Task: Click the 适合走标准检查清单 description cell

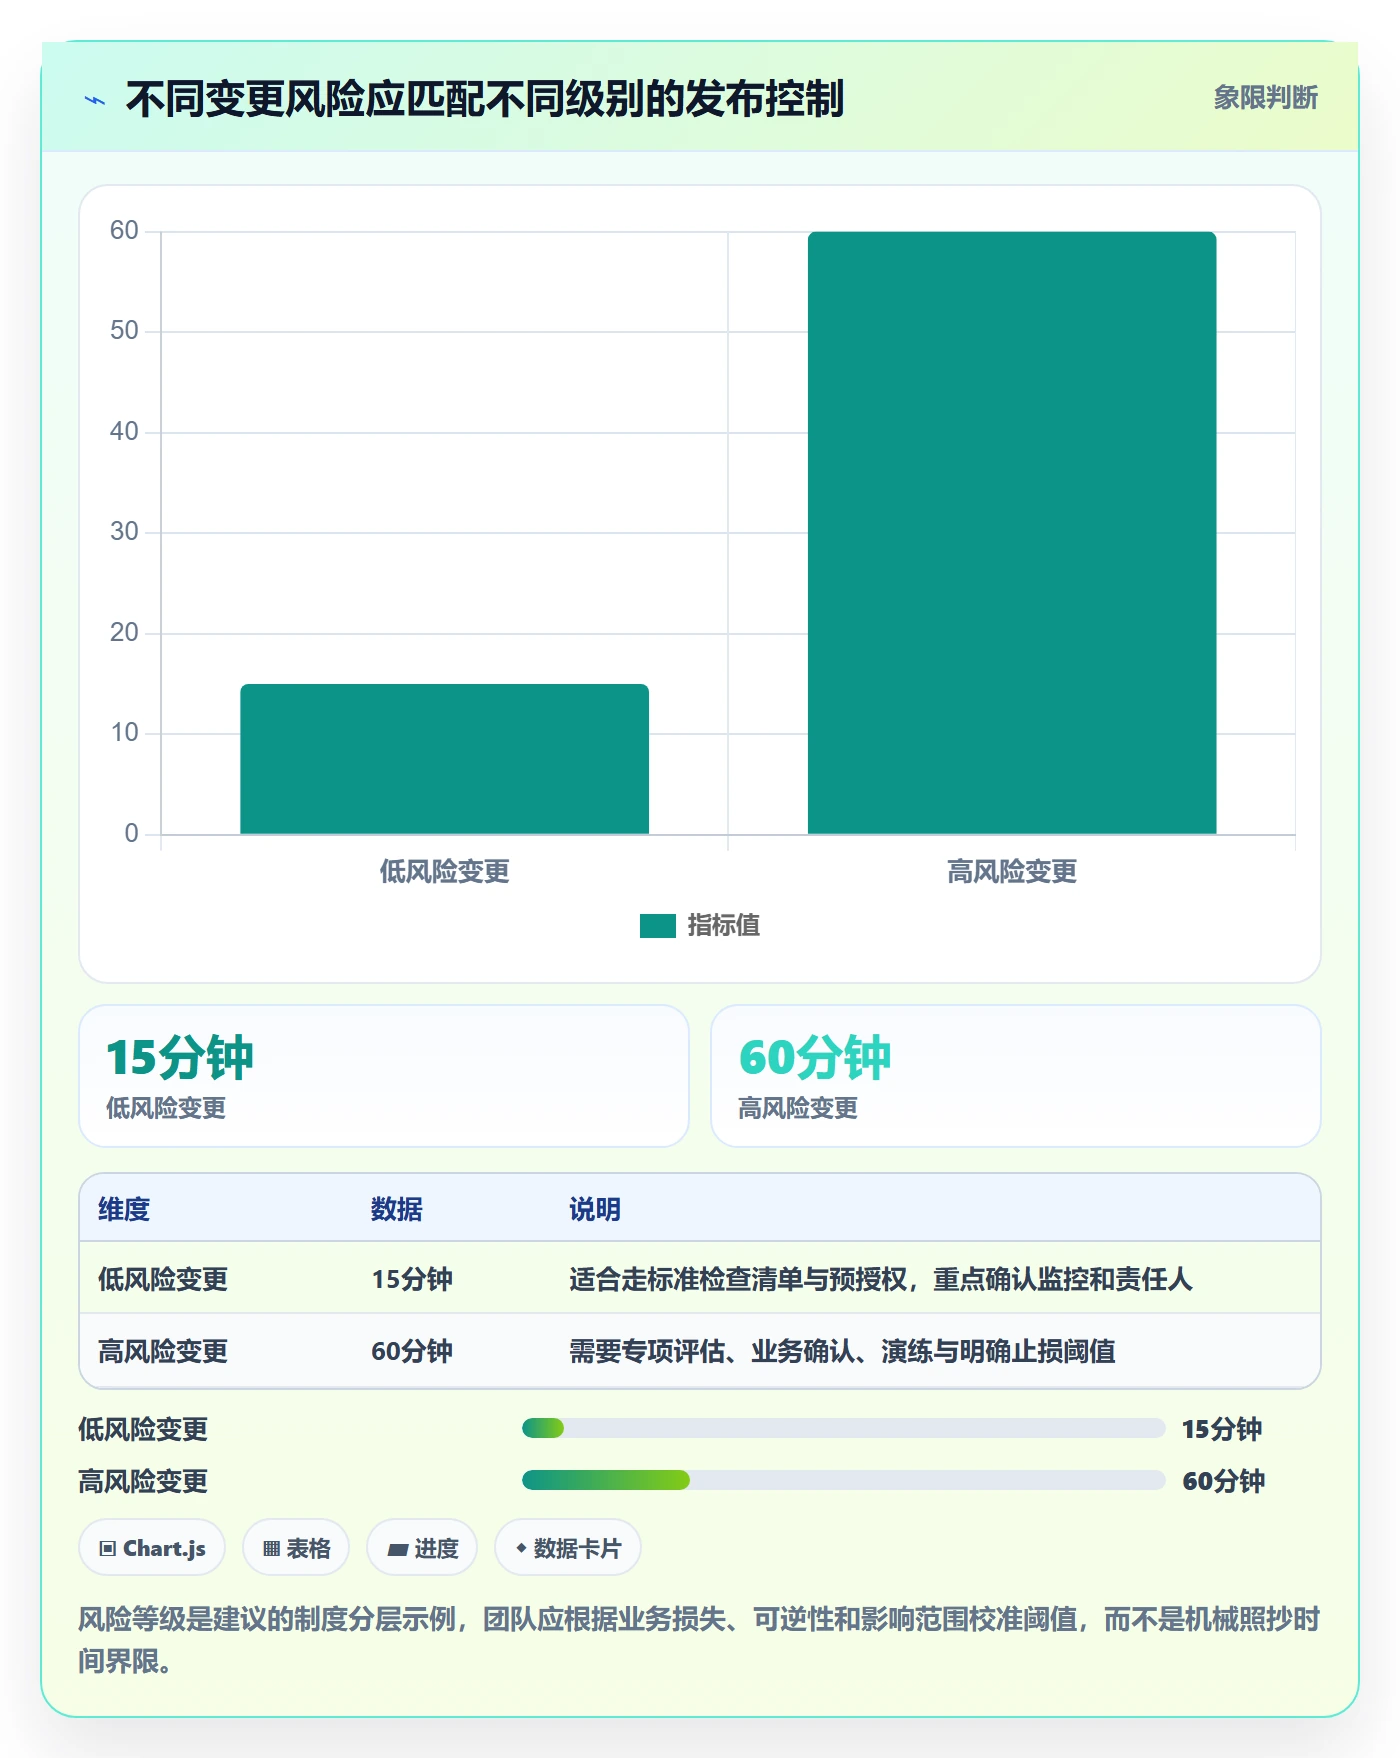Action: [881, 1279]
